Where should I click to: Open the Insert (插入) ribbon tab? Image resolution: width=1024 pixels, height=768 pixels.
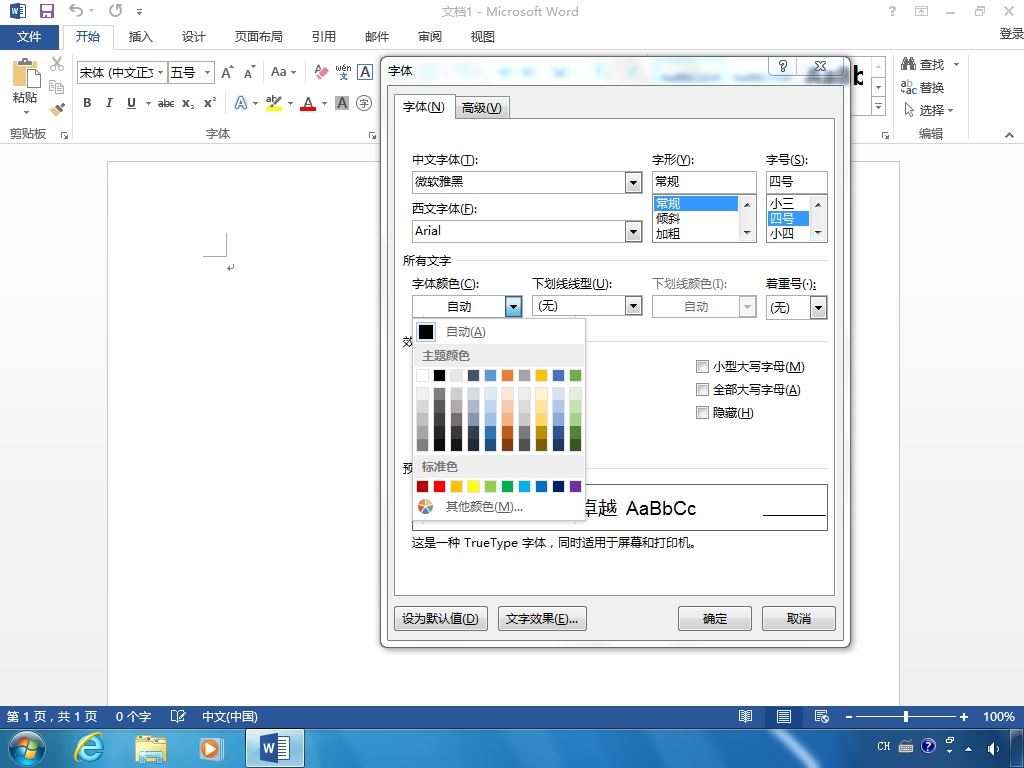(140, 37)
